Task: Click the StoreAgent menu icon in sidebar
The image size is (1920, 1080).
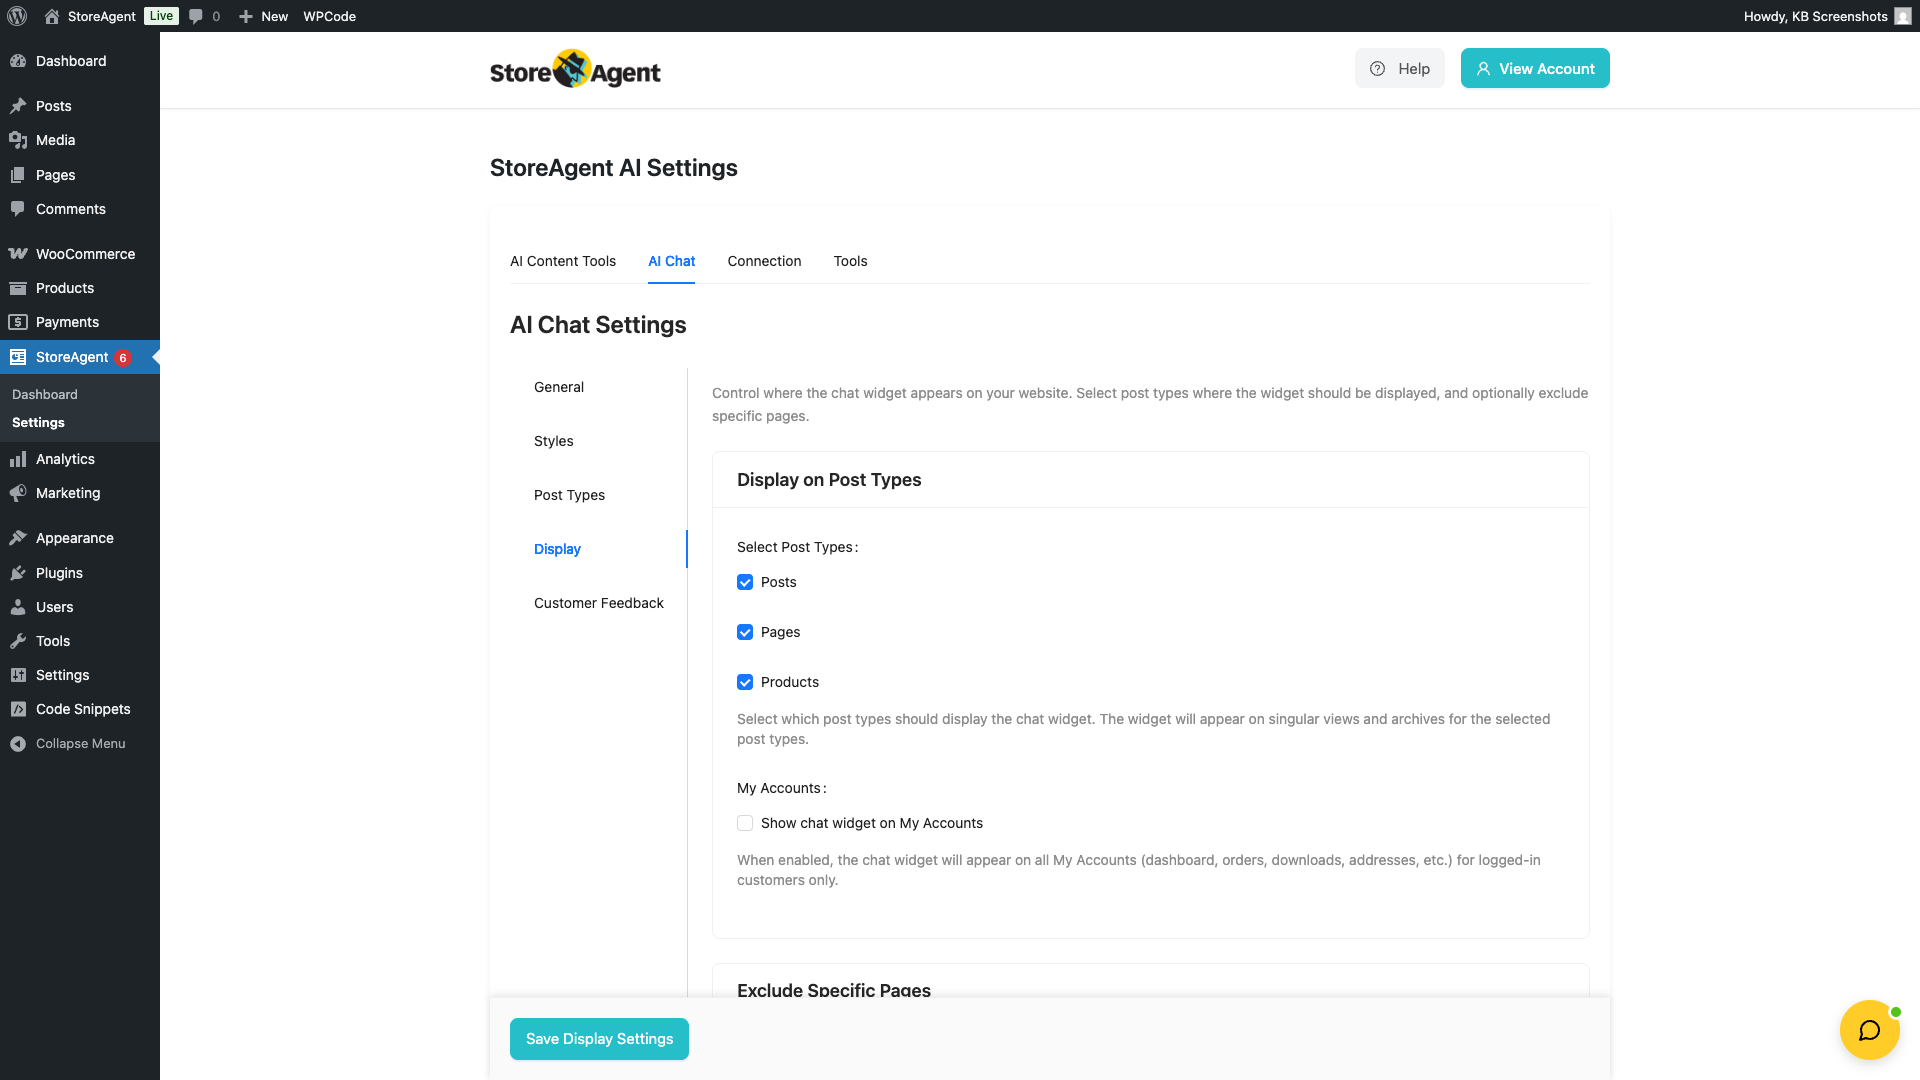Action: (18, 357)
